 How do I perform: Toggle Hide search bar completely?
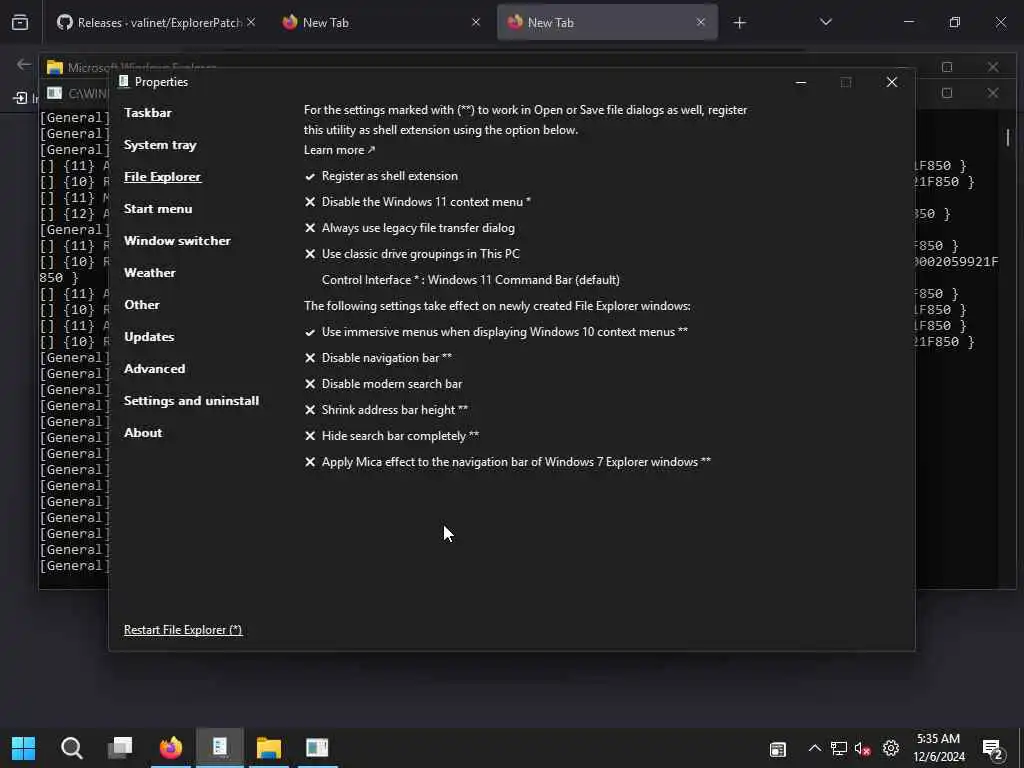(x=392, y=436)
